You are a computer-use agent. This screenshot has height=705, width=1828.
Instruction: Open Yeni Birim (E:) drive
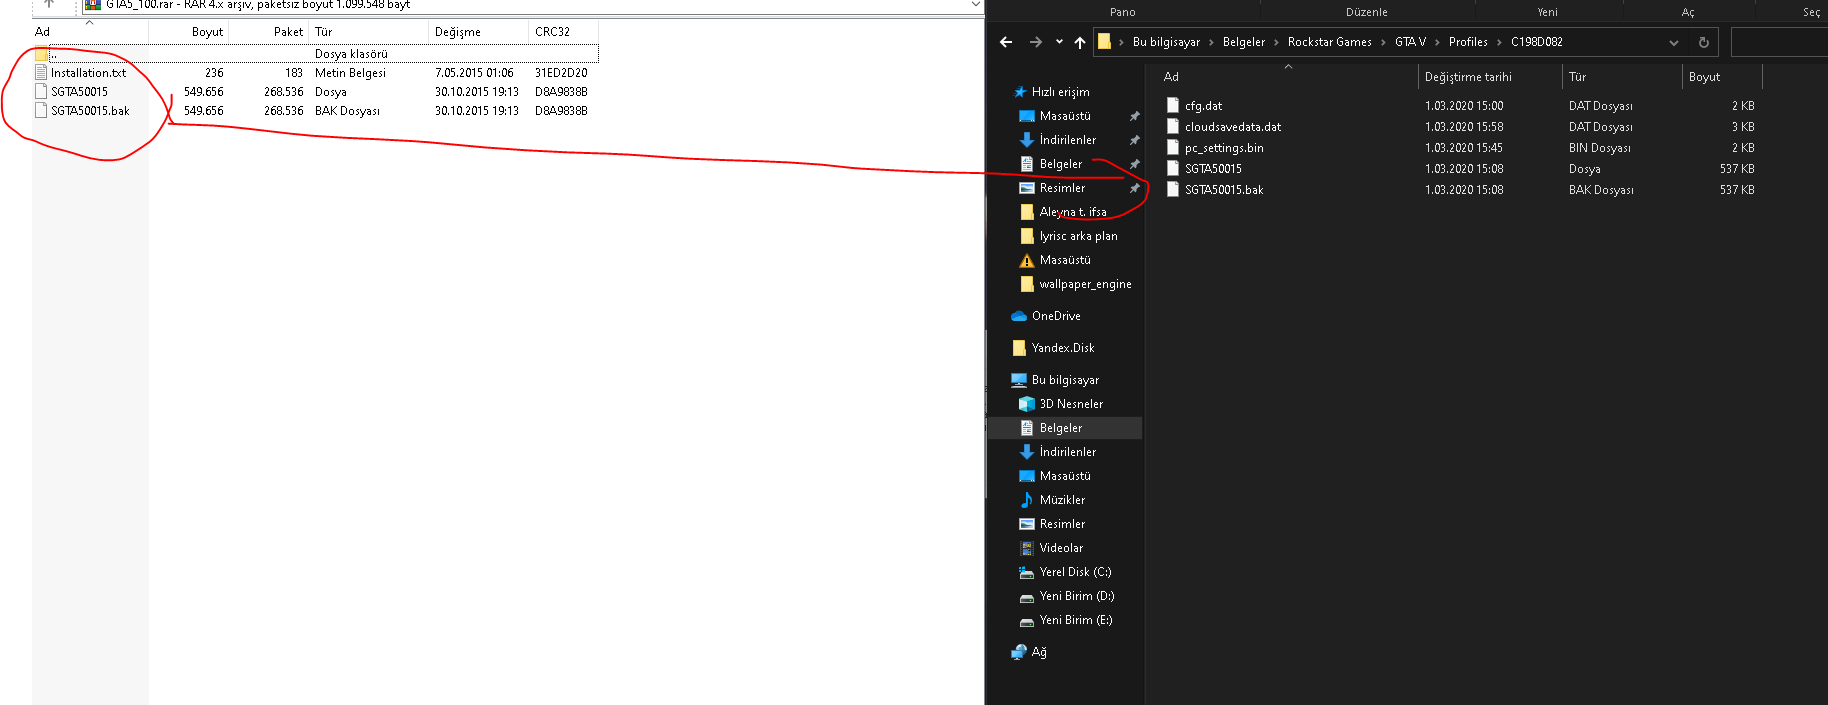pos(1075,620)
